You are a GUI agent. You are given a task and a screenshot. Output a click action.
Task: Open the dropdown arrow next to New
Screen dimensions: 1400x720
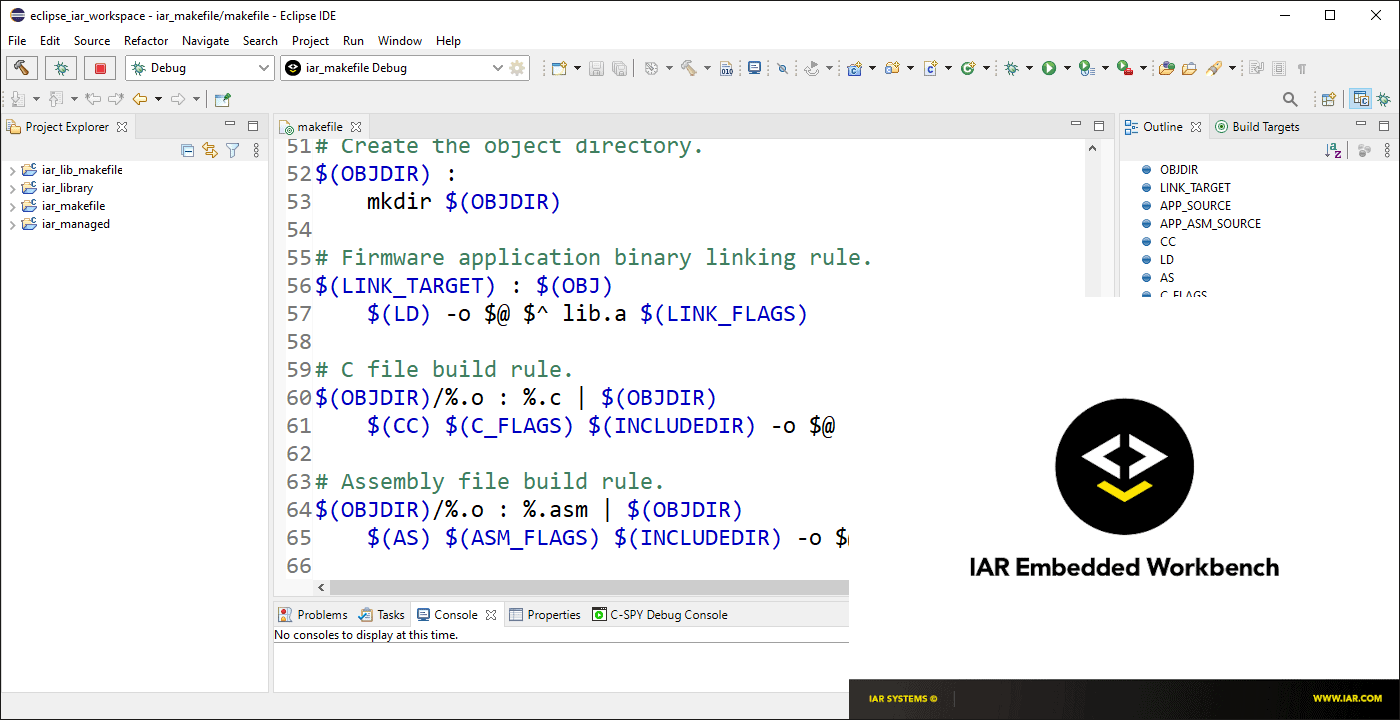point(576,68)
